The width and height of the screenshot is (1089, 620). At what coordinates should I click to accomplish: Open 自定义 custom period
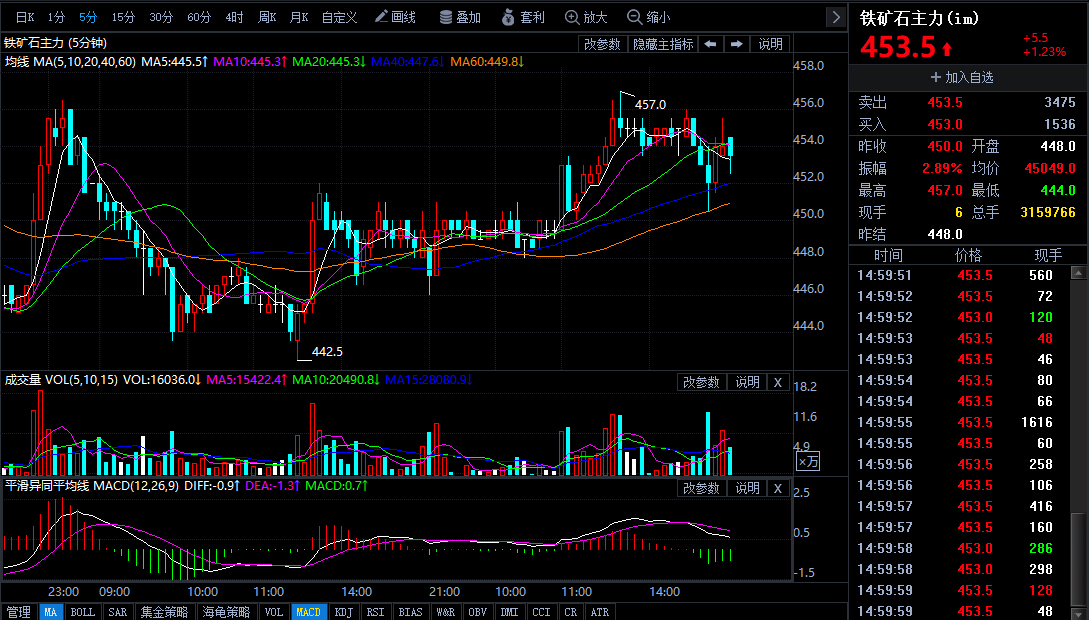(x=340, y=17)
